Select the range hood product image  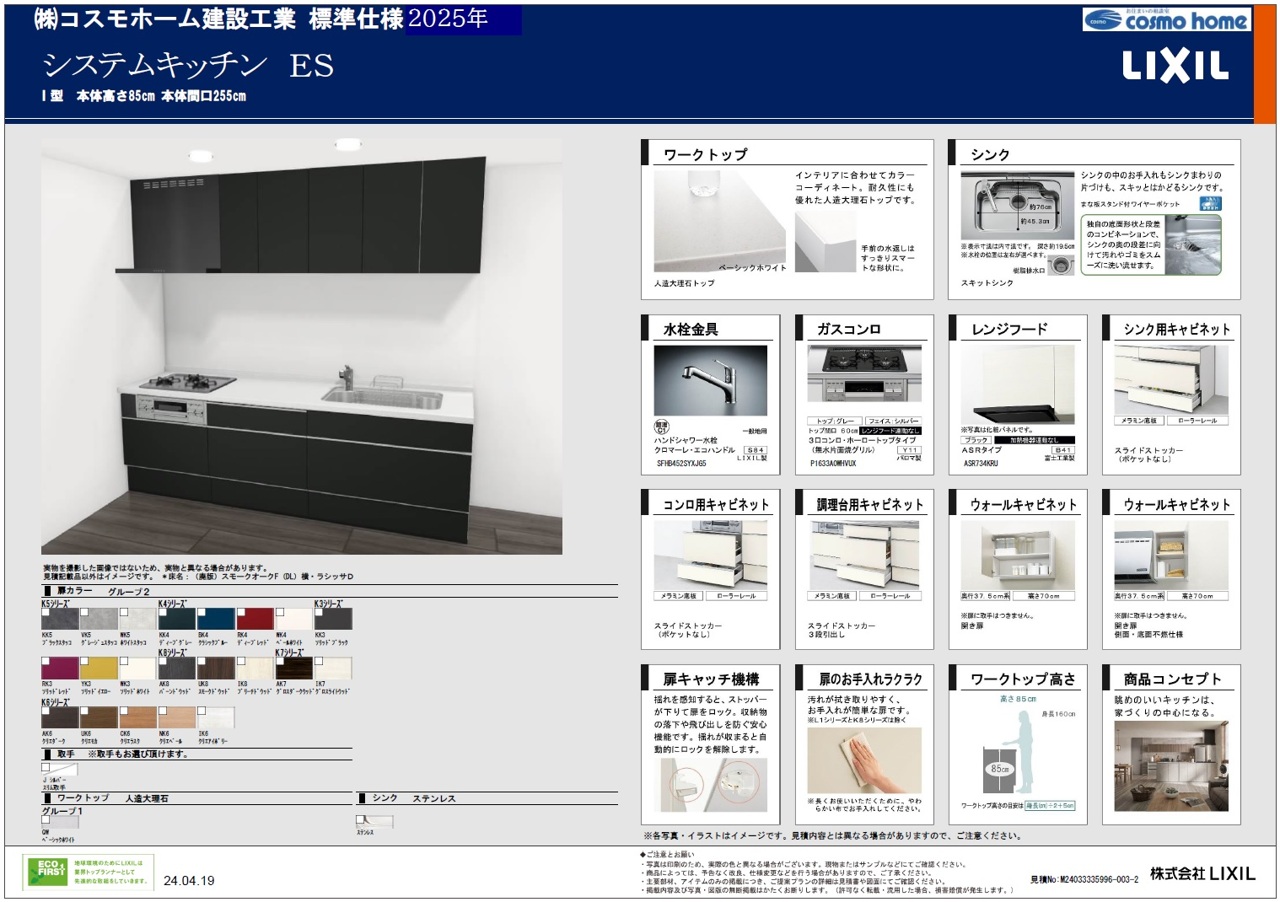click(1017, 385)
